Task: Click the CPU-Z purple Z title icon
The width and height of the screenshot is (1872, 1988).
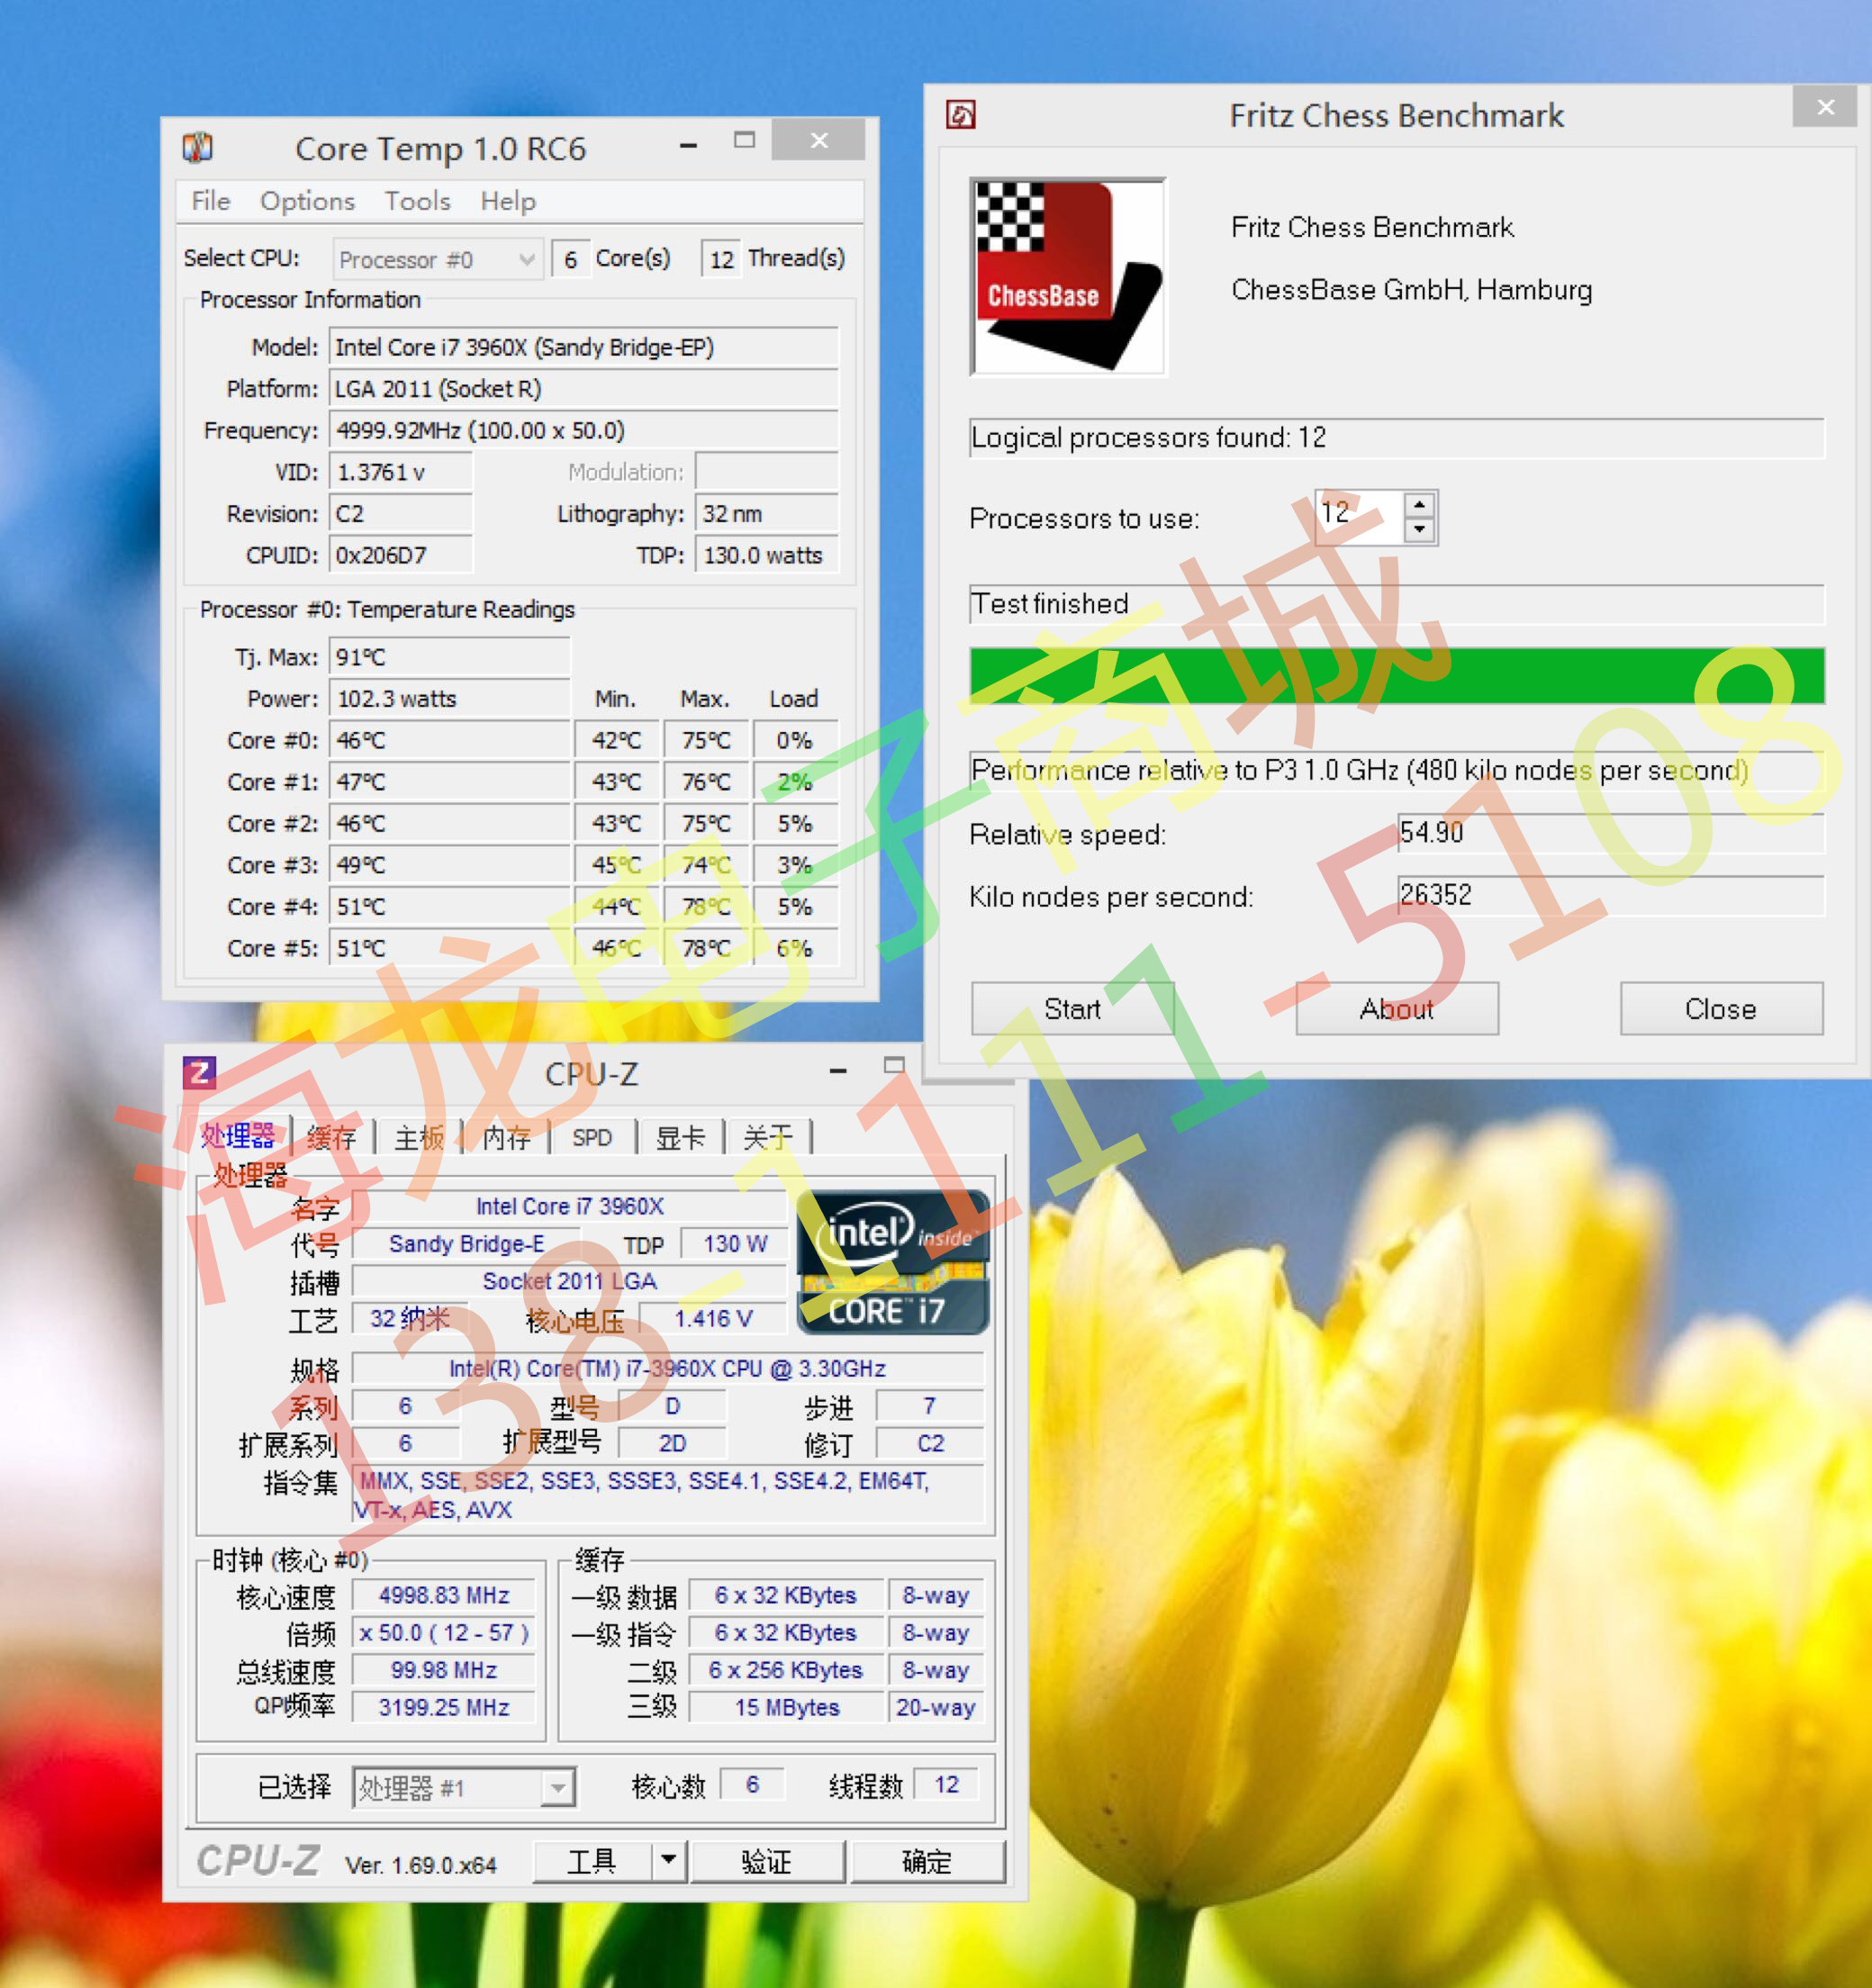Action: click(x=199, y=1073)
